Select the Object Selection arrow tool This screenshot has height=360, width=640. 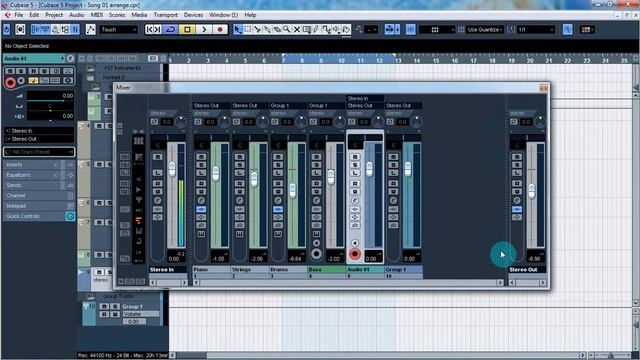[238, 29]
